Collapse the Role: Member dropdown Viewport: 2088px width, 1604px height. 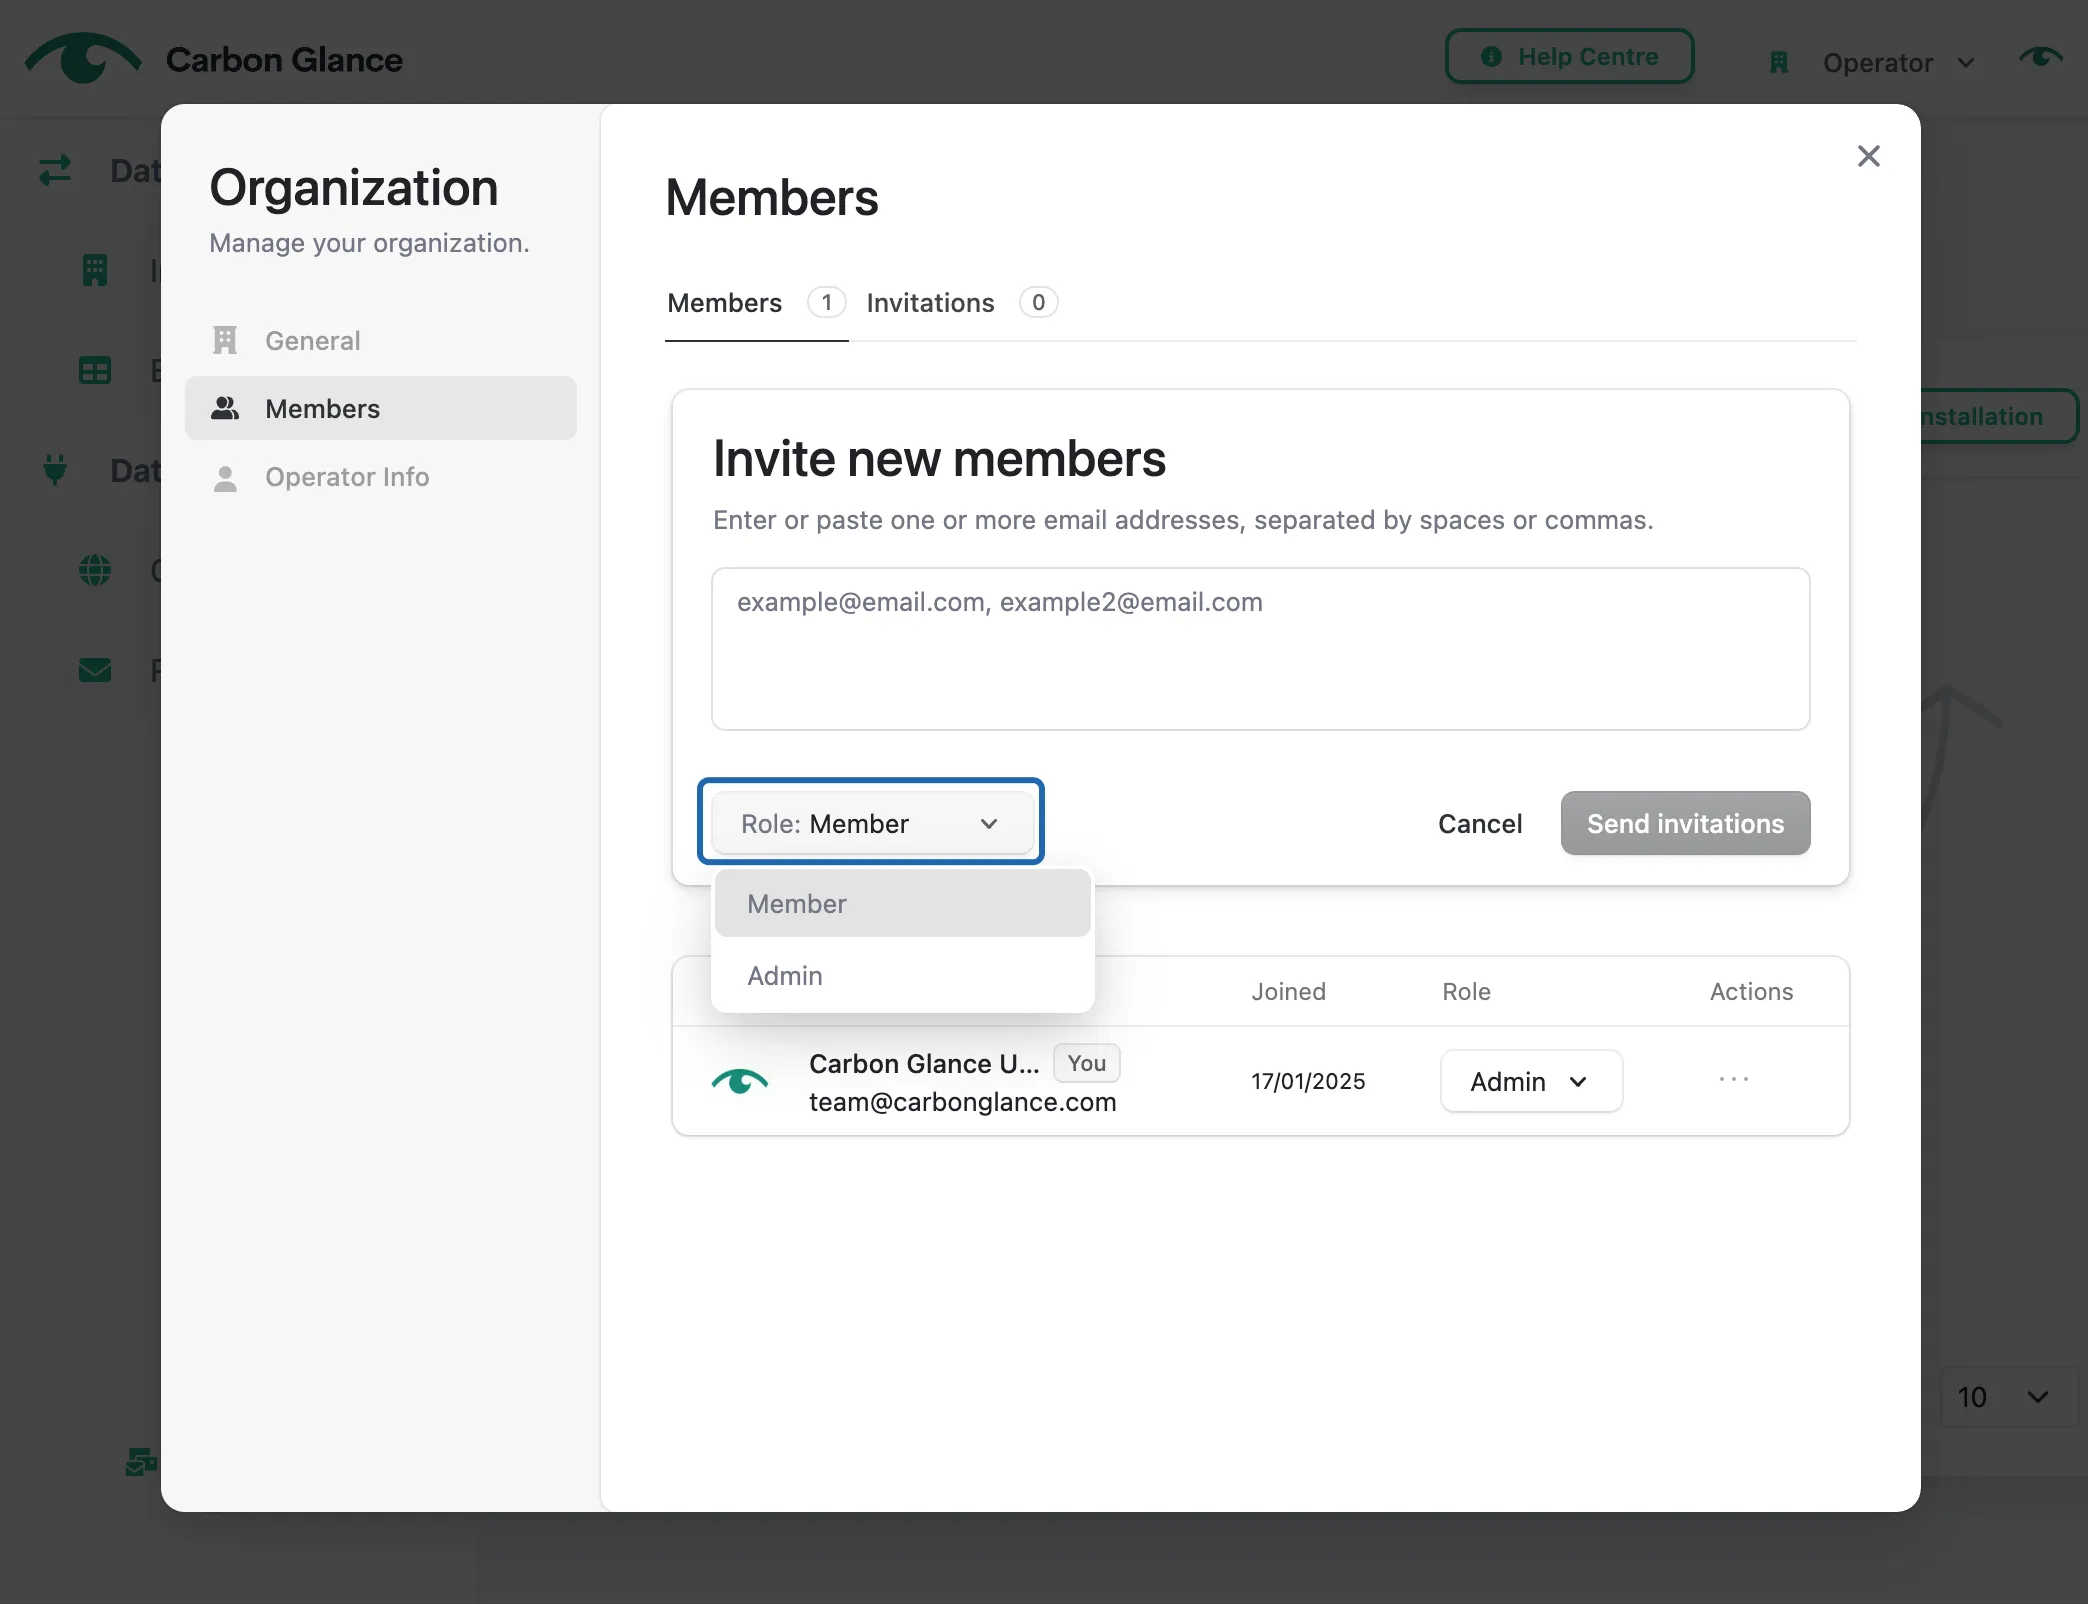click(x=871, y=824)
